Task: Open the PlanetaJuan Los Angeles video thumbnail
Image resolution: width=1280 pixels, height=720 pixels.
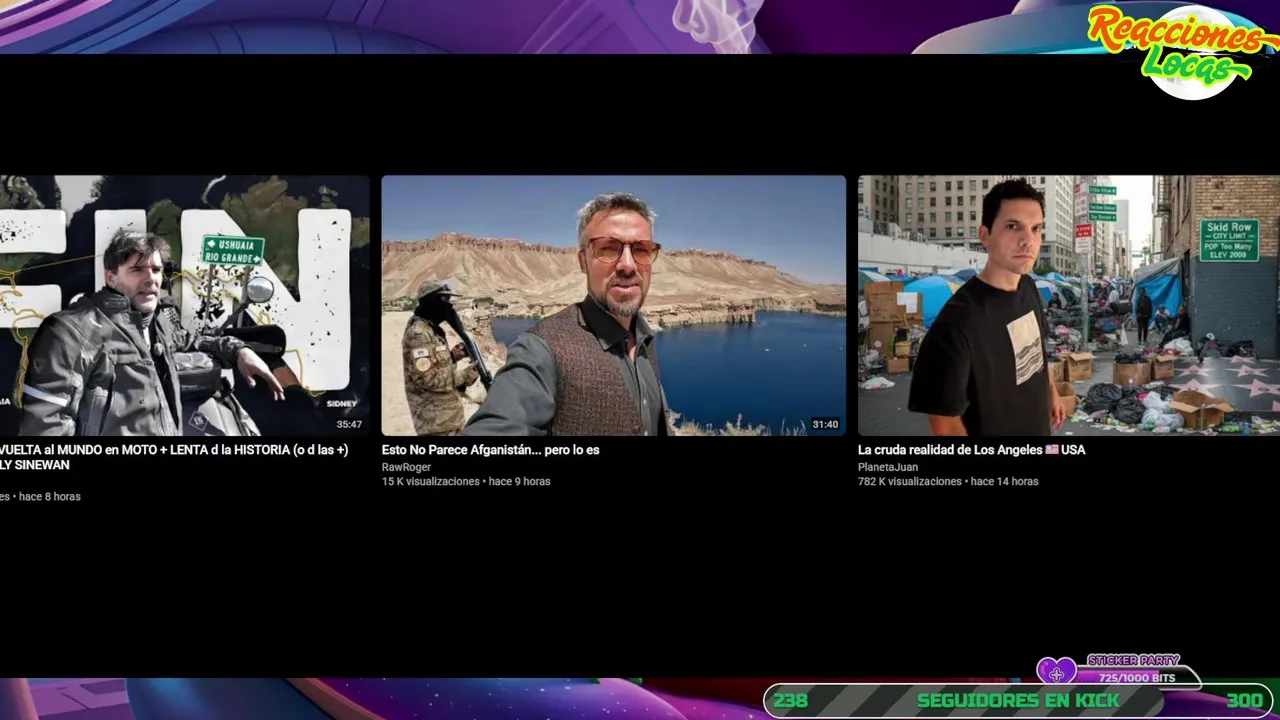Action: coord(1069,305)
